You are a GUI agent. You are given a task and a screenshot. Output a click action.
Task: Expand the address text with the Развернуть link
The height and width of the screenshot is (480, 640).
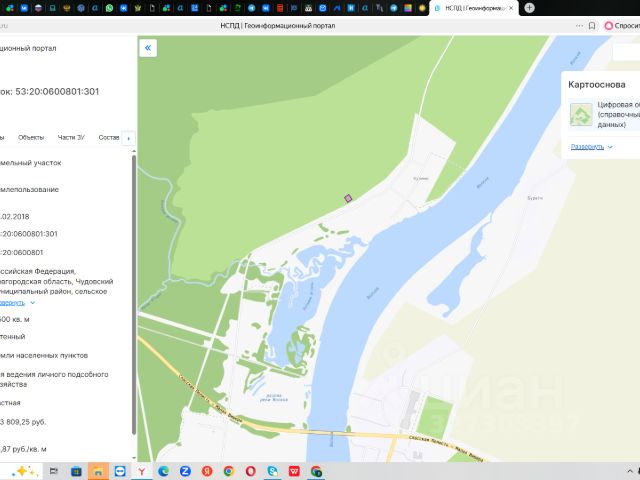click(x=17, y=302)
